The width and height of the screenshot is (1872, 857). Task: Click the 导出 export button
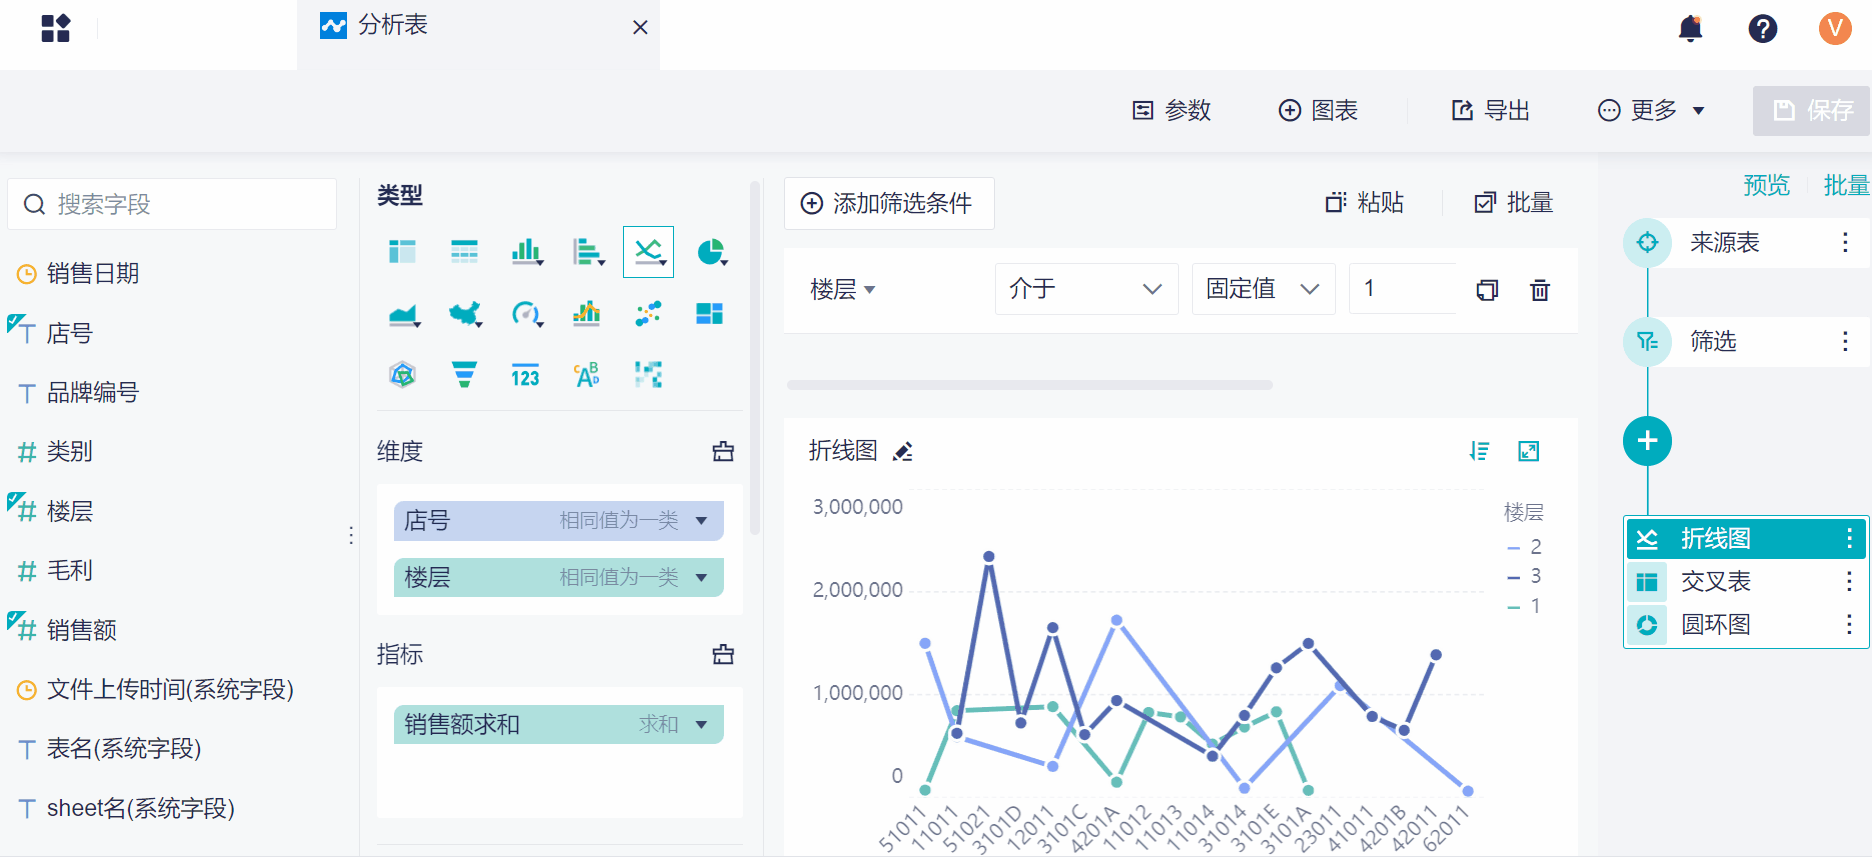[x=1491, y=111]
